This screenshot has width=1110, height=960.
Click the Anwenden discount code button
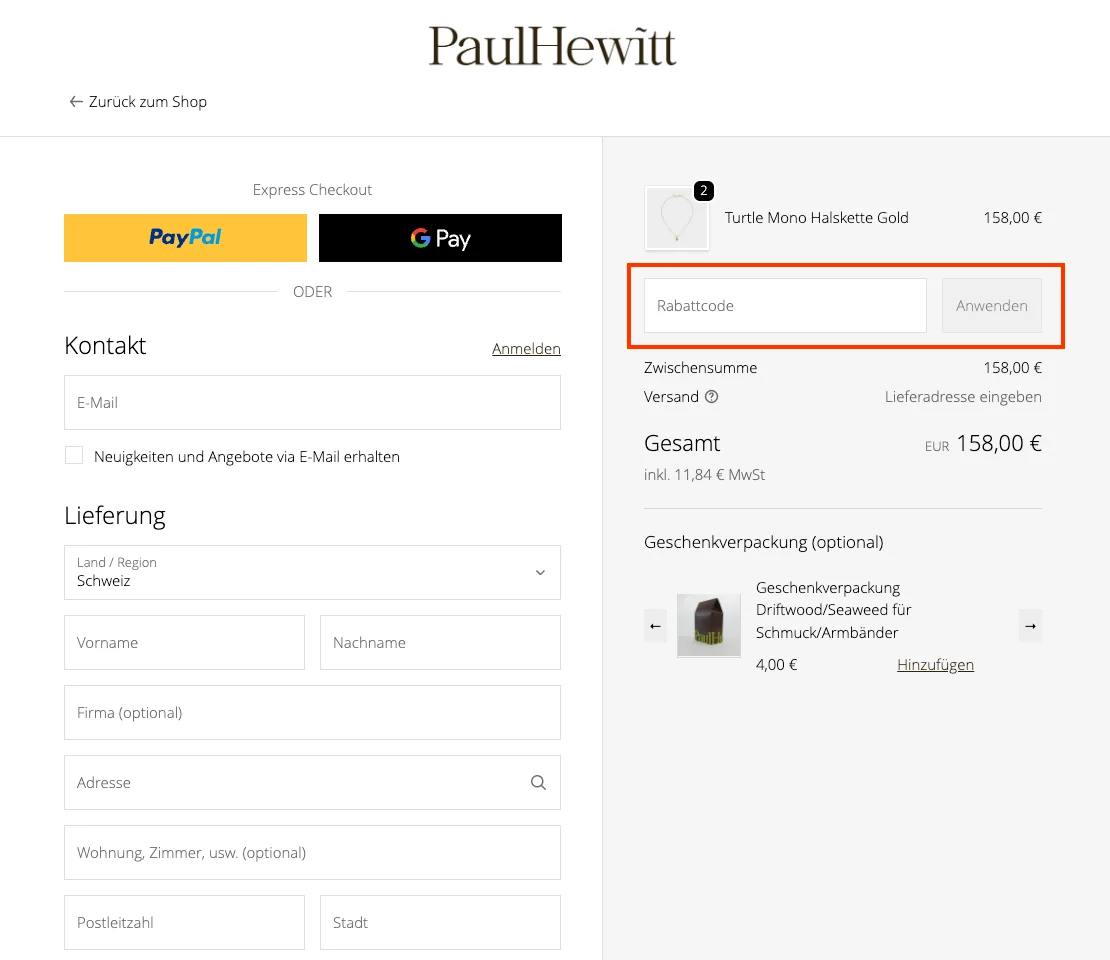click(x=991, y=306)
